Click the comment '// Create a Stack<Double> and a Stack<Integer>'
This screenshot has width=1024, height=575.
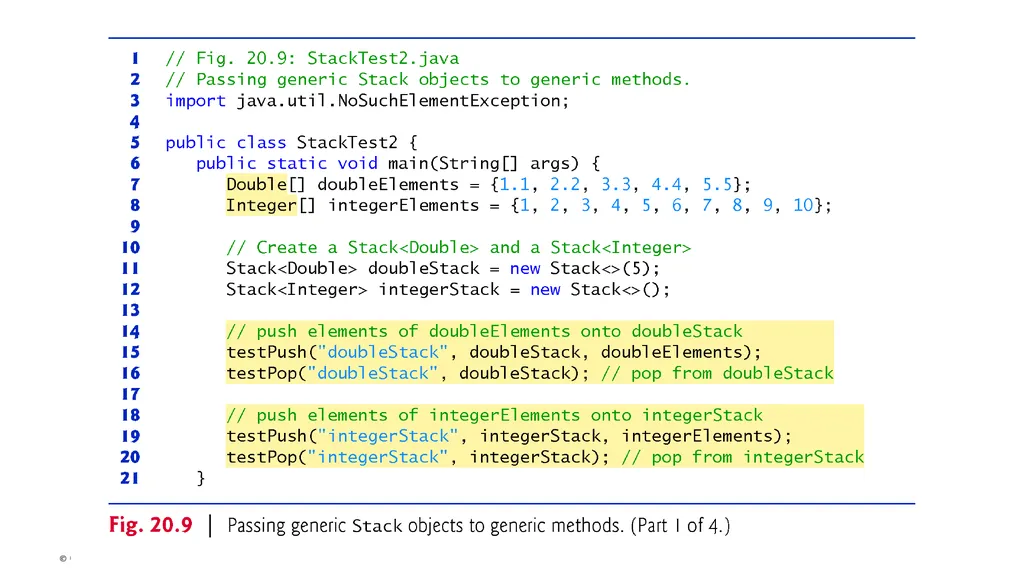click(x=458, y=248)
